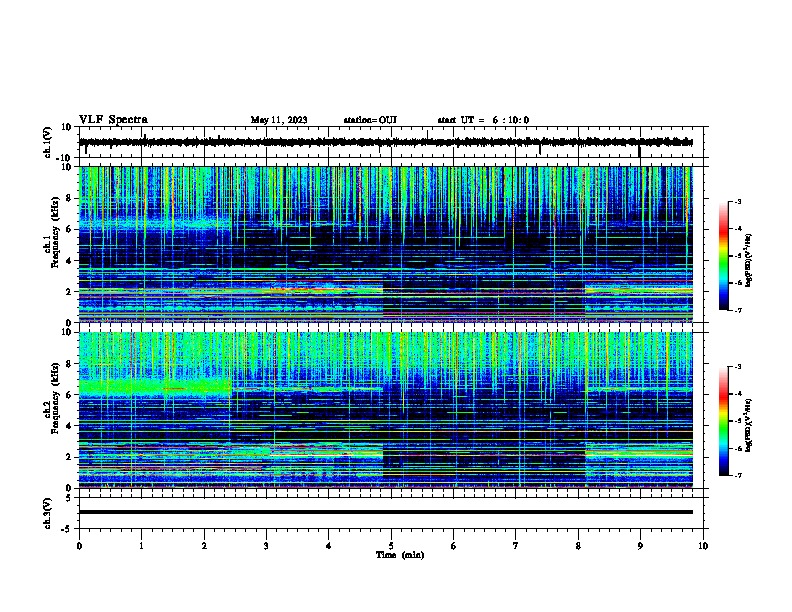Select the "start UT = 6 : 10: 0" text

coord(483,120)
